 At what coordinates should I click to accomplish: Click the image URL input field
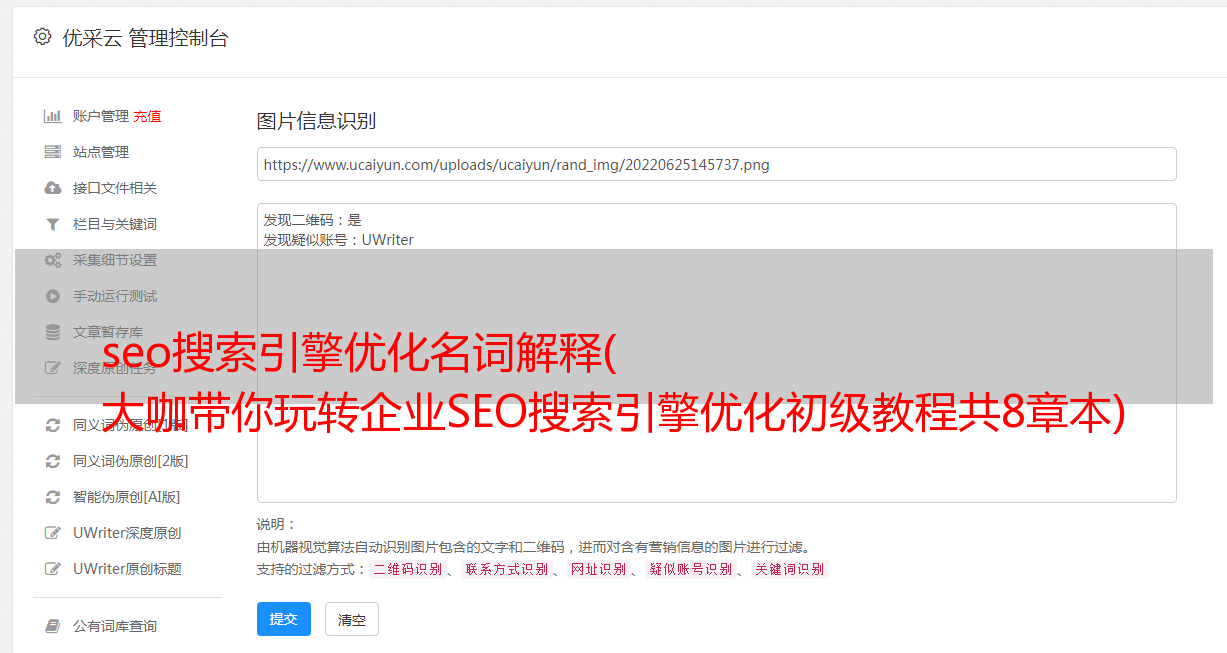(x=716, y=164)
